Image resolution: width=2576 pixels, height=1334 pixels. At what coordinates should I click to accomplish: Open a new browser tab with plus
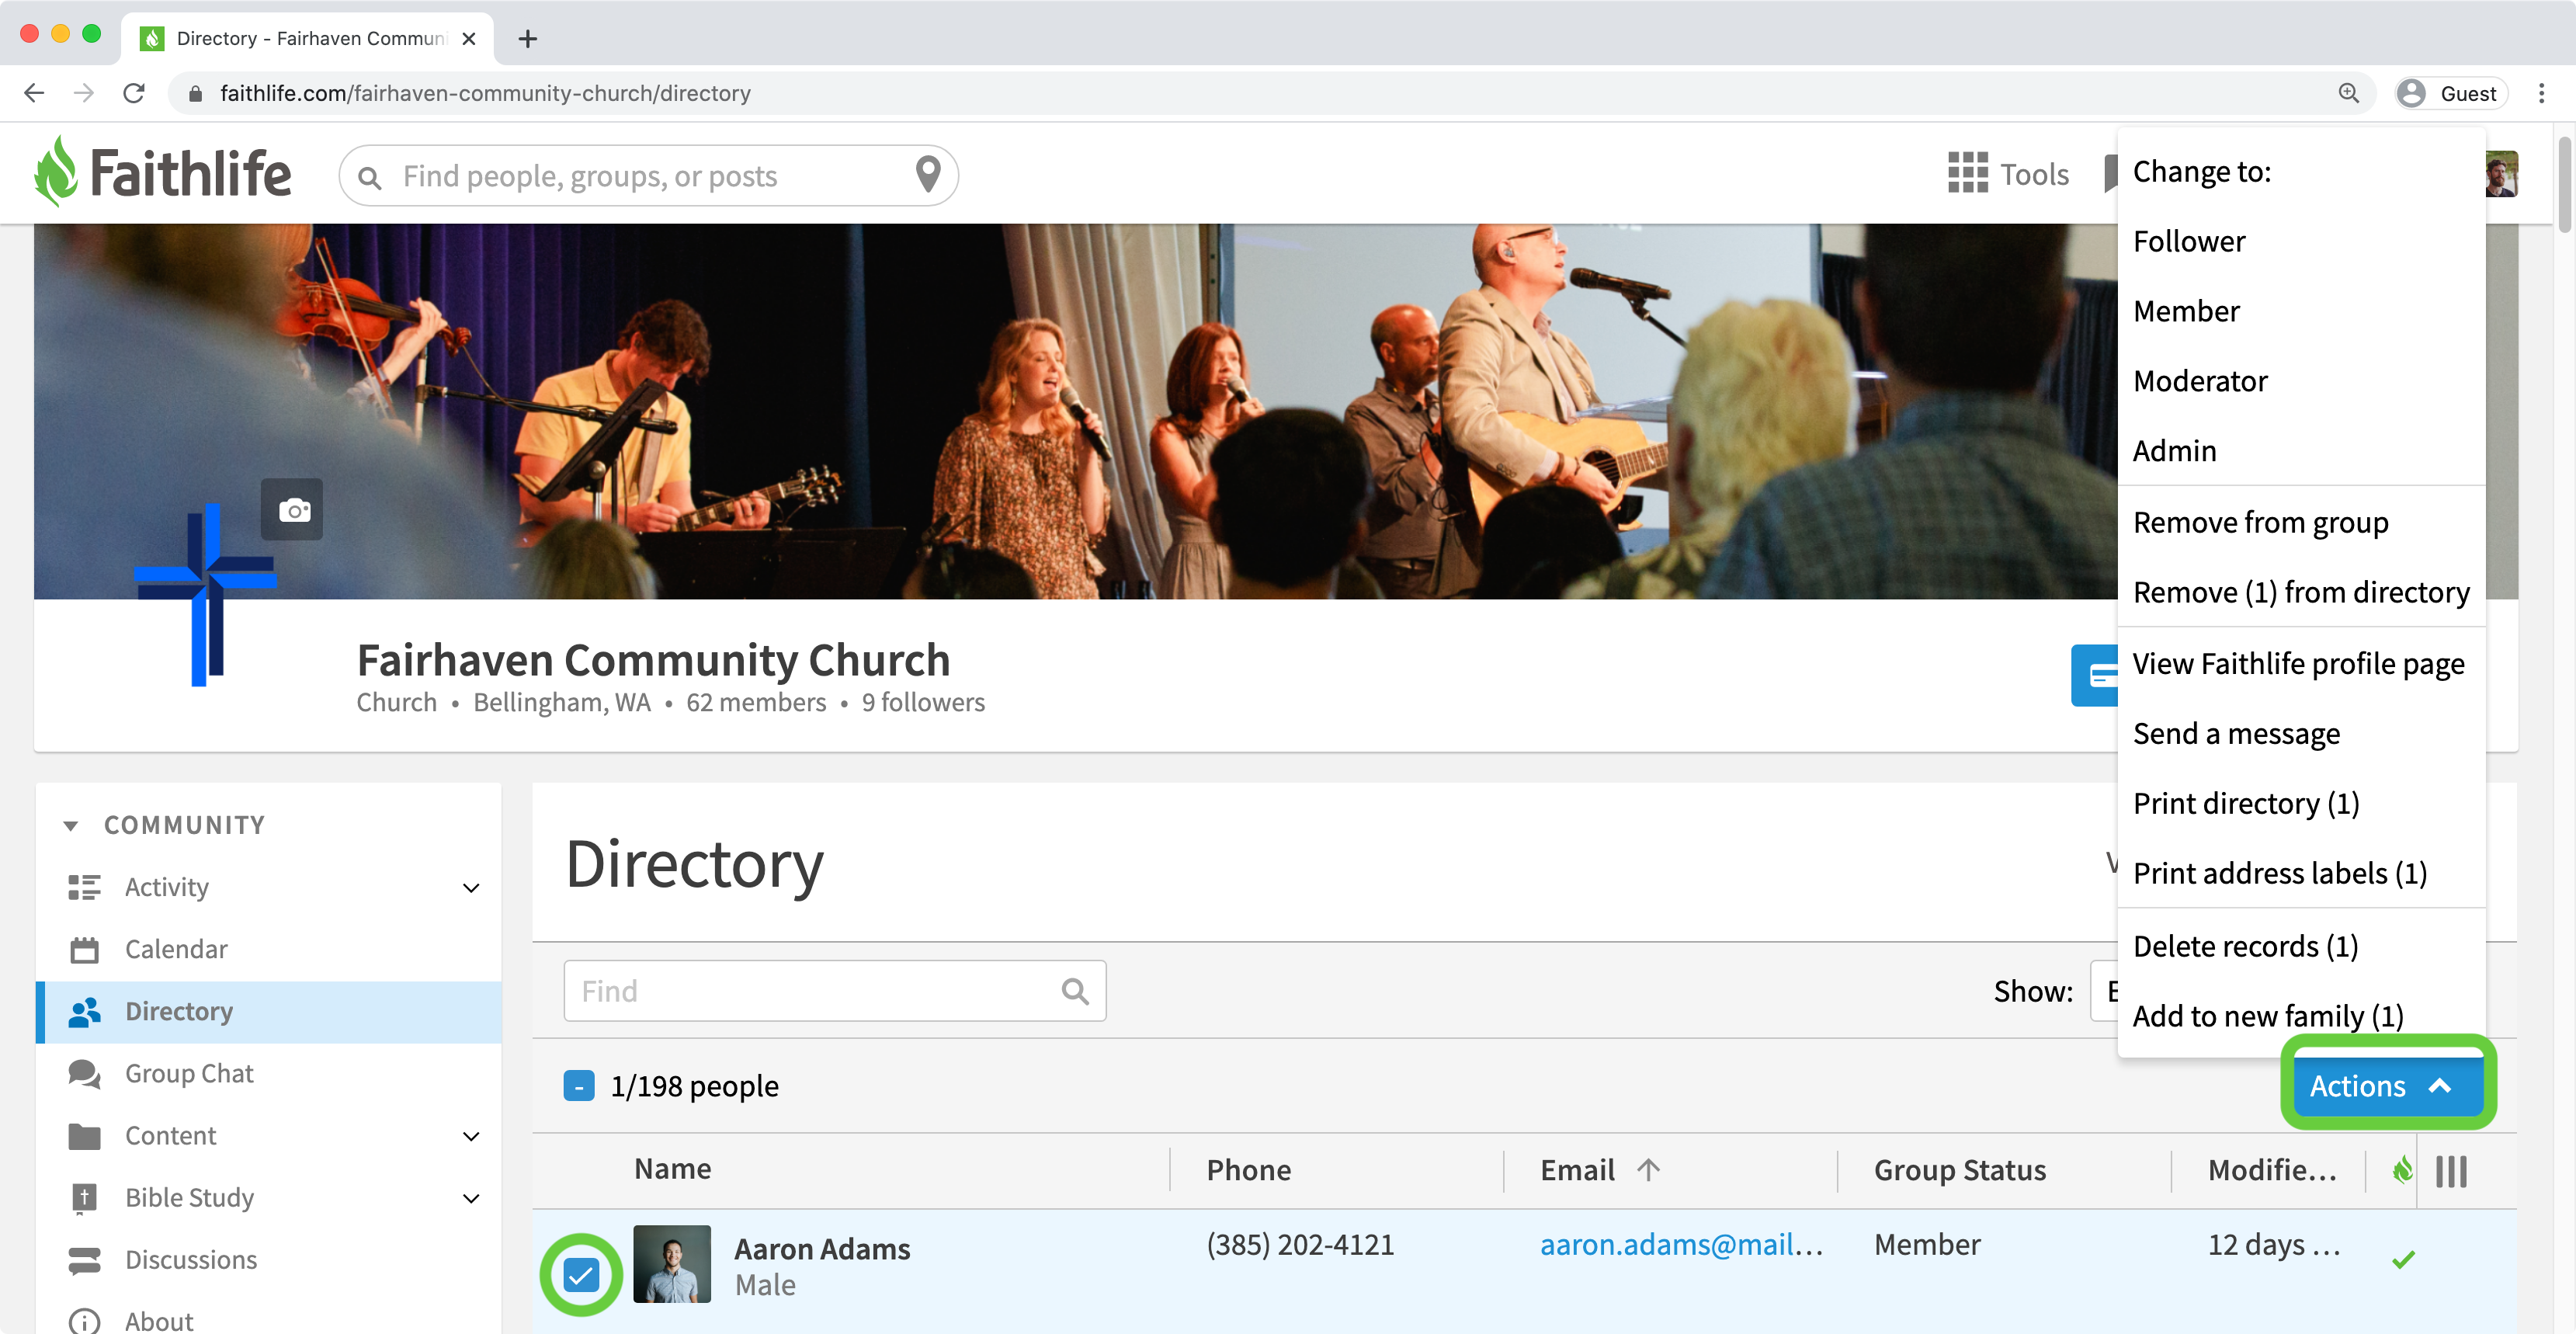point(528,39)
